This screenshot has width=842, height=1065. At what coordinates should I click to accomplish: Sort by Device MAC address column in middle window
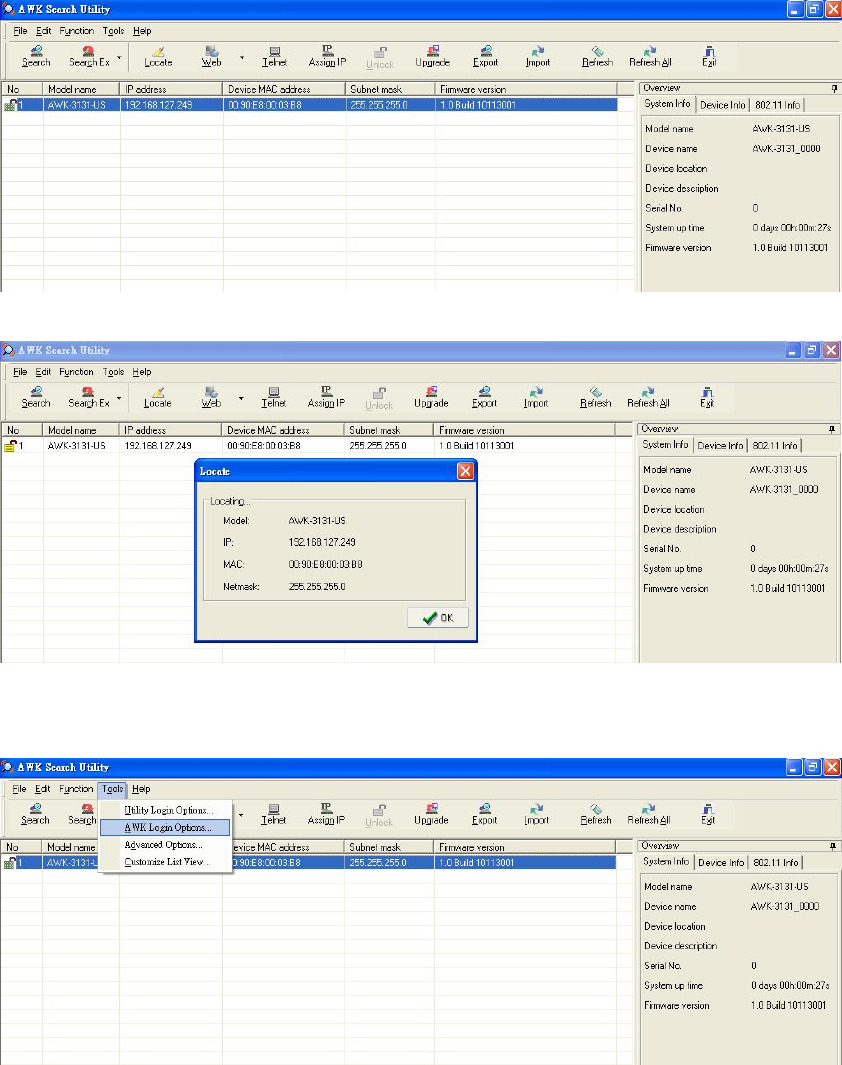[x=283, y=430]
